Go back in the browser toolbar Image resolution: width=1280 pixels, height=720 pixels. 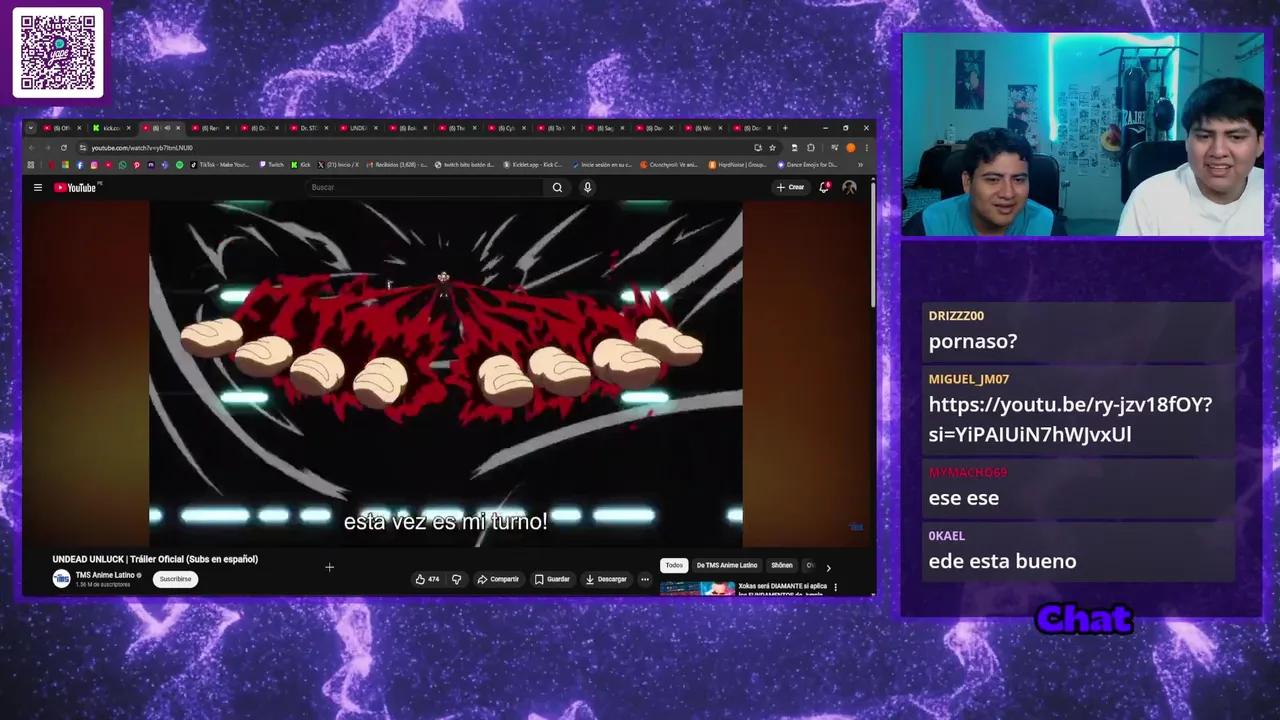click(x=31, y=148)
